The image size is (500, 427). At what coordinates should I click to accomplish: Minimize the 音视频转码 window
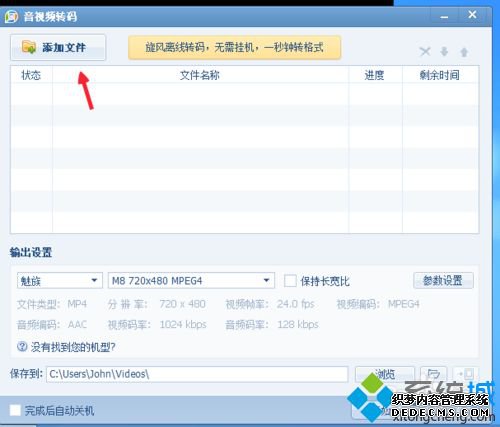(444, 16)
